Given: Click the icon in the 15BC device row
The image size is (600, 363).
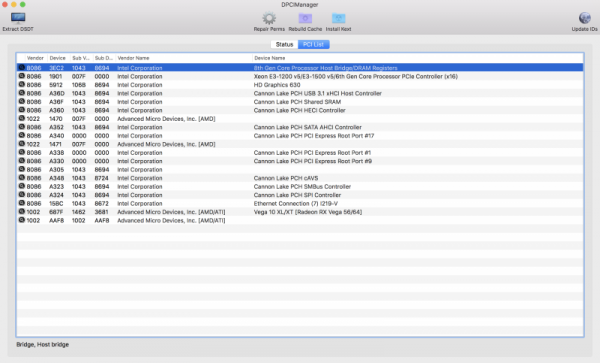Looking at the screenshot, I should pos(22,203).
